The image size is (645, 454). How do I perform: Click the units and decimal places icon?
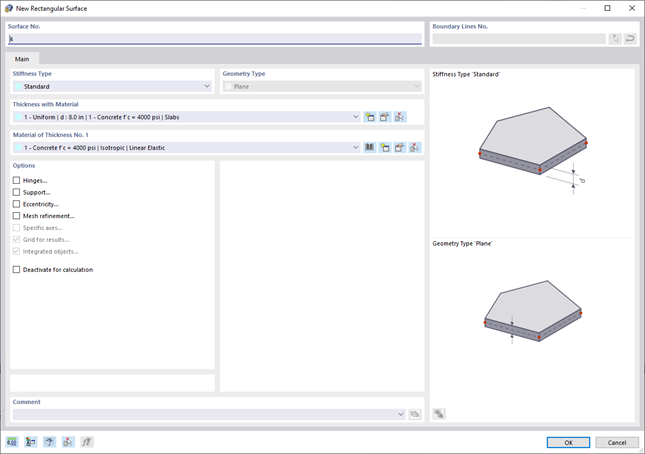coord(12,442)
